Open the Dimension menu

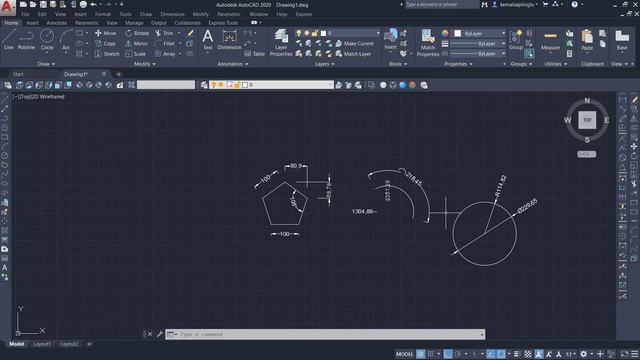(172, 14)
